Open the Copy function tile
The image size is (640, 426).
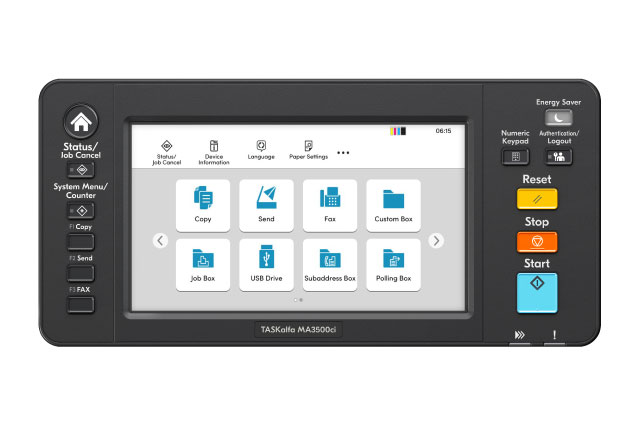203,205
